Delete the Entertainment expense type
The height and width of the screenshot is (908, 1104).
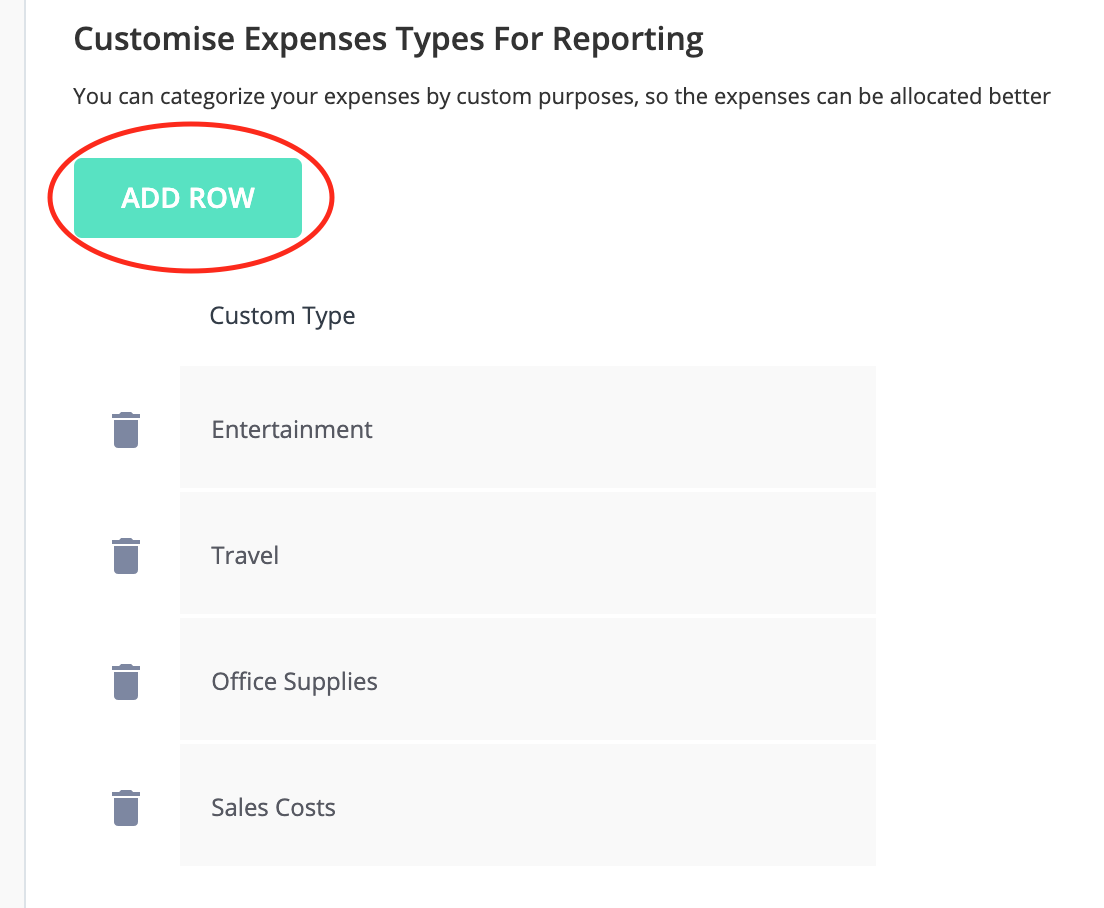pos(126,430)
